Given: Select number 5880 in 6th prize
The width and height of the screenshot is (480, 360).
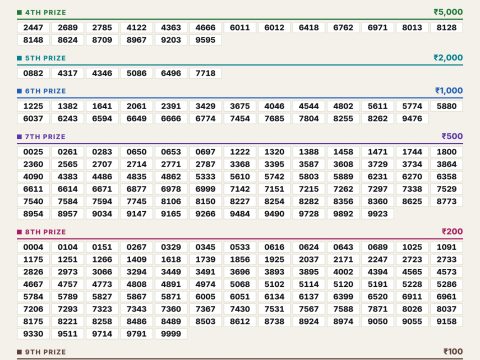Looking at the screenshot, I should tap(447, 106).
